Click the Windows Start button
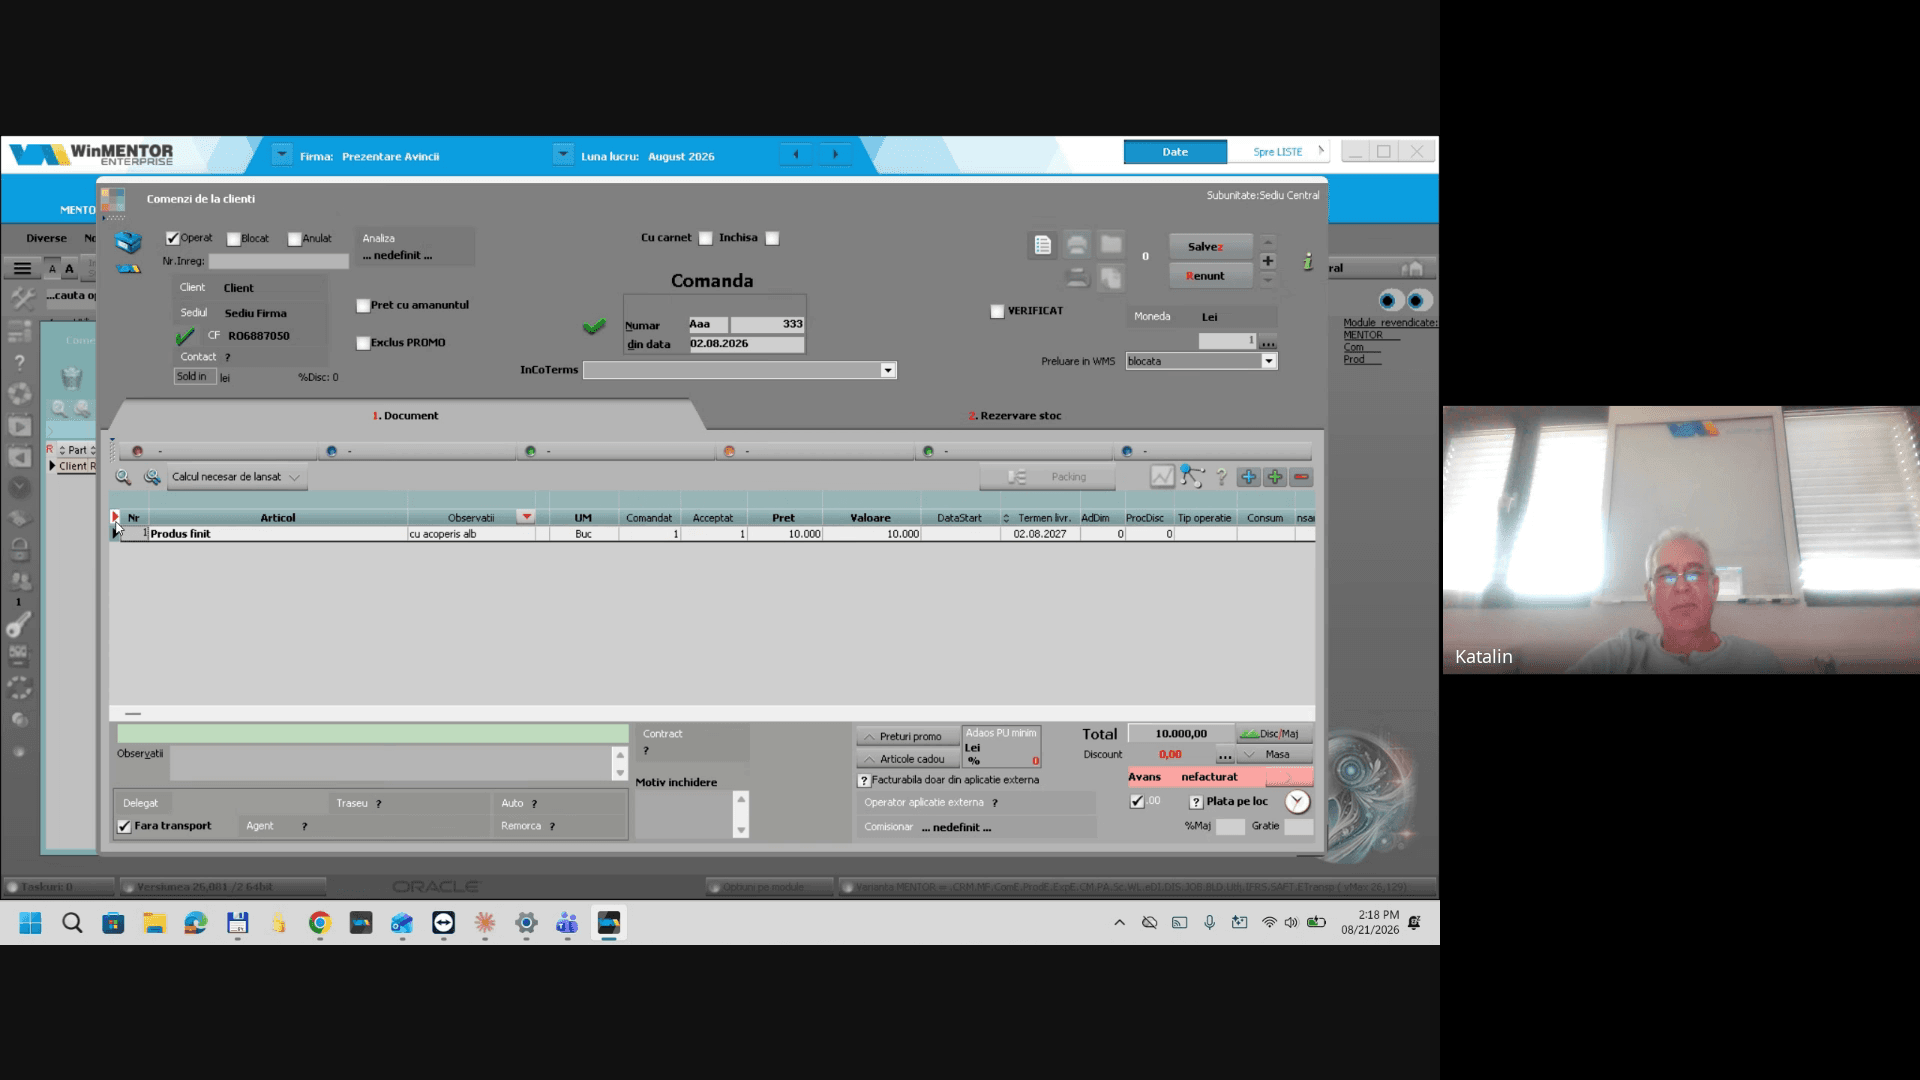The width and height of the screenshot is (1920, 1080). (30, 923)
